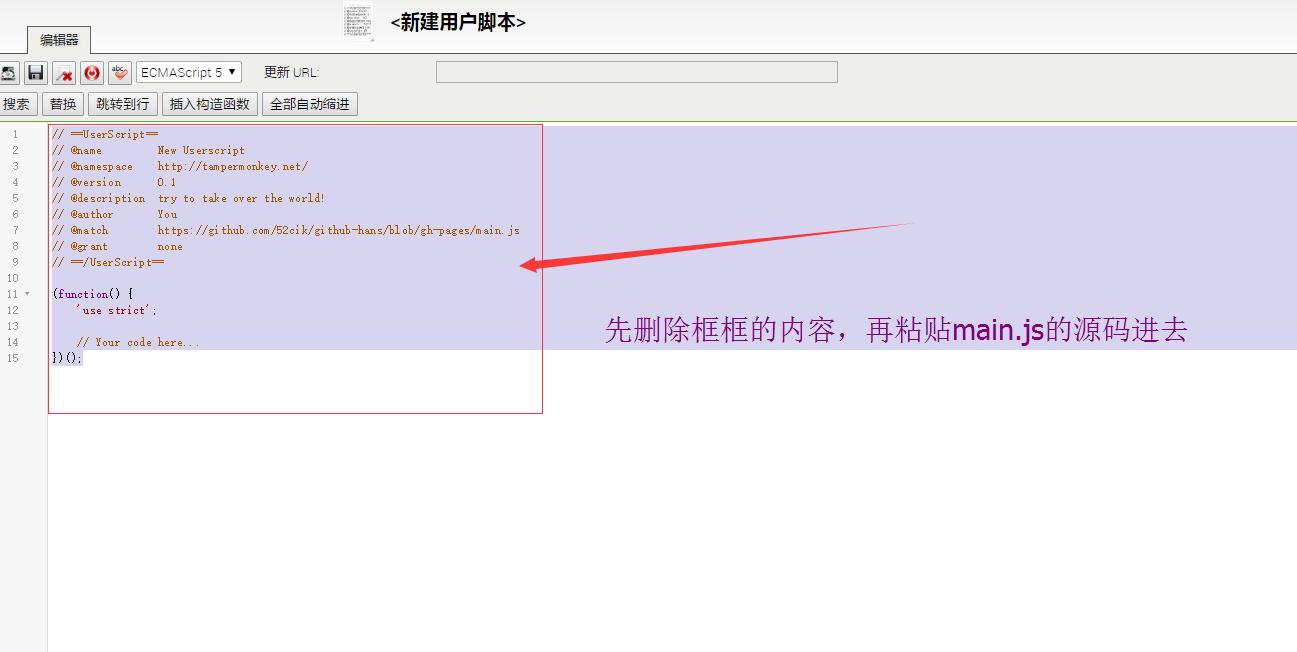Save the userscript with the floppy disk icon
Image resolution: width=1297 pixels, height=652 pixels.
coord(35,72)
